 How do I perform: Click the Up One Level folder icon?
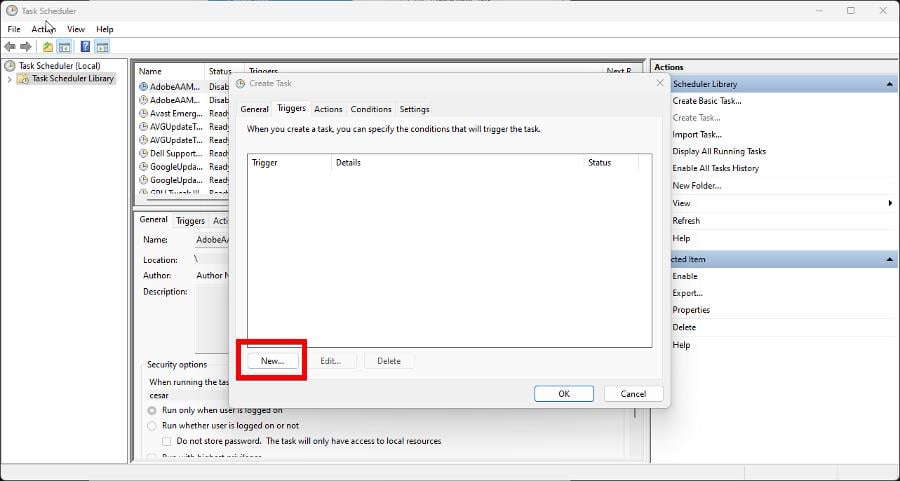point(48,46)
